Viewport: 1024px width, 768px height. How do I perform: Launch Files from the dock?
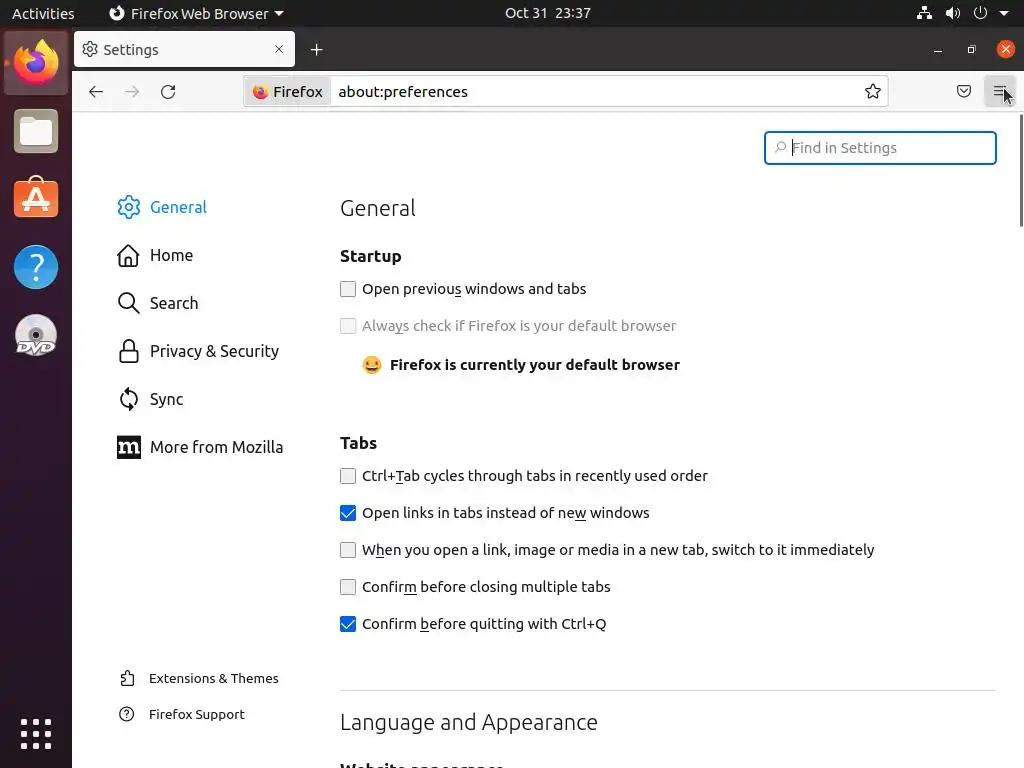[36, 131]
